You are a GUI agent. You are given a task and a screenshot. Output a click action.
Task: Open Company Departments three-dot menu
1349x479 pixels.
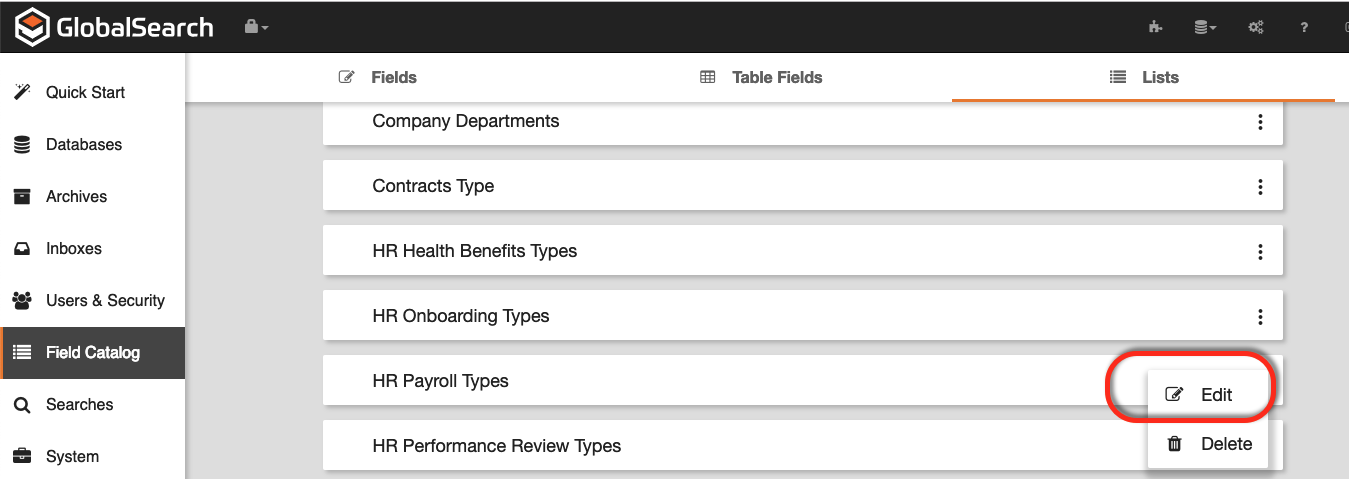click(x=1260, y=122)
